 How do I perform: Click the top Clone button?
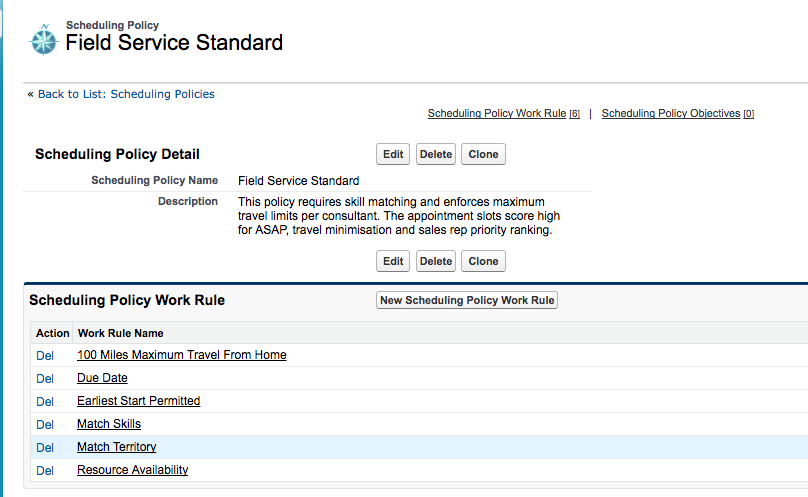point(483,154)
